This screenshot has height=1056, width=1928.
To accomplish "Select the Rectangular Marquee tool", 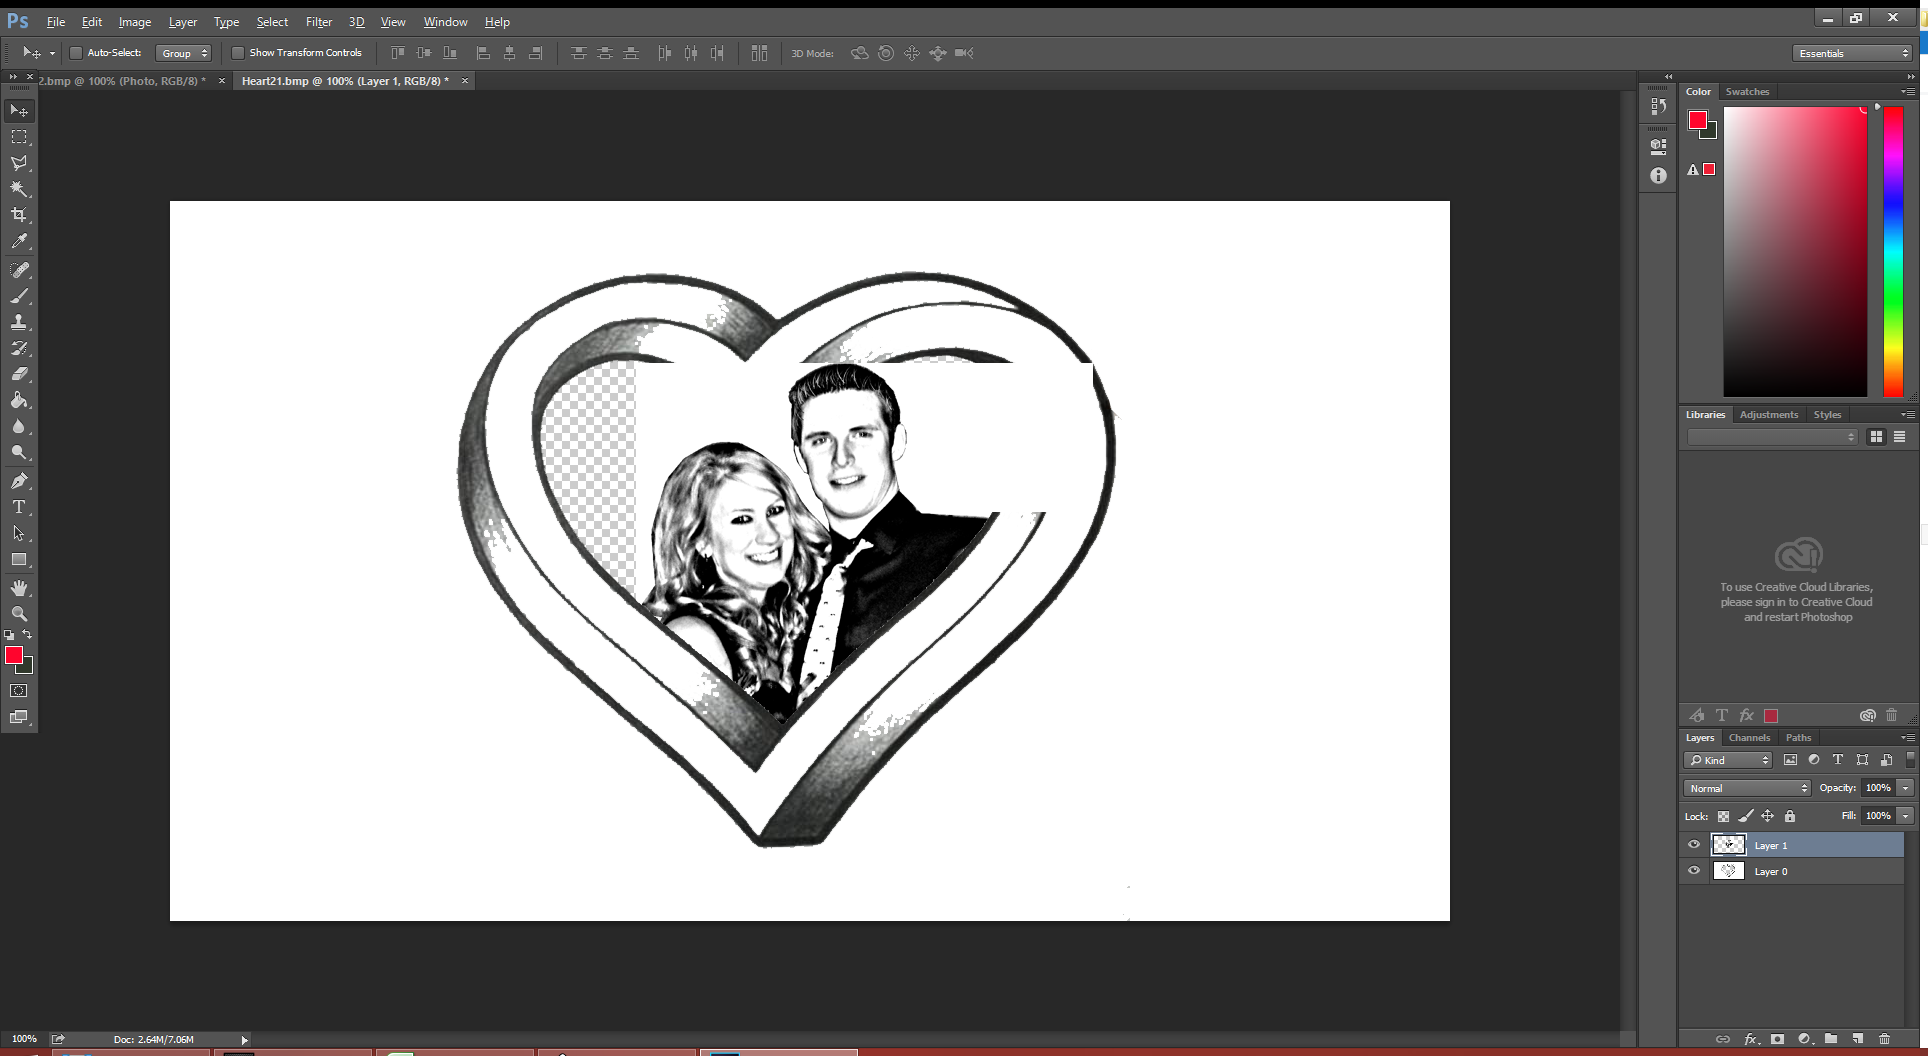I will pyautogui.click(x=19, y=137).
